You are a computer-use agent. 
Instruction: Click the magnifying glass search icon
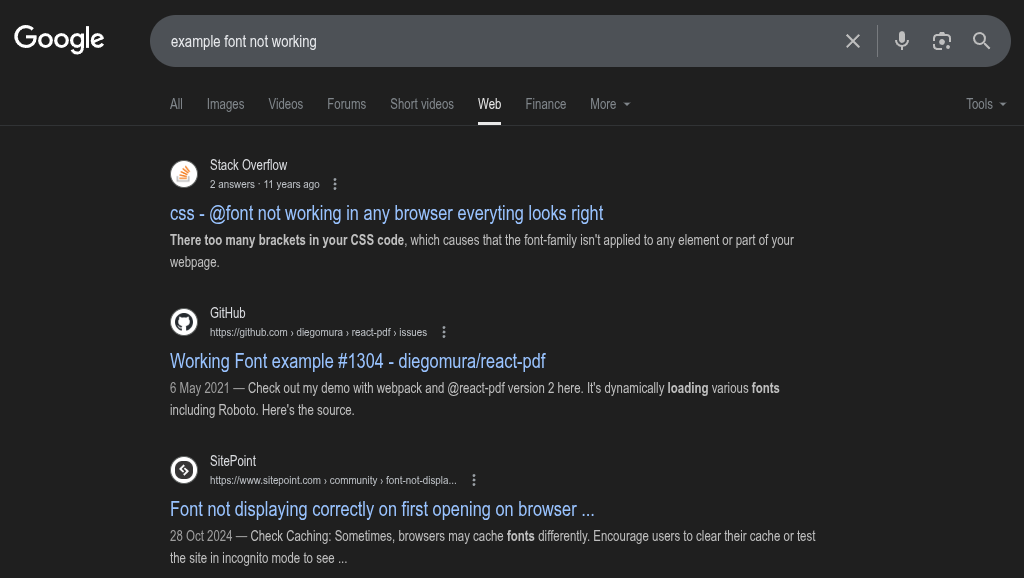point(982,41)
